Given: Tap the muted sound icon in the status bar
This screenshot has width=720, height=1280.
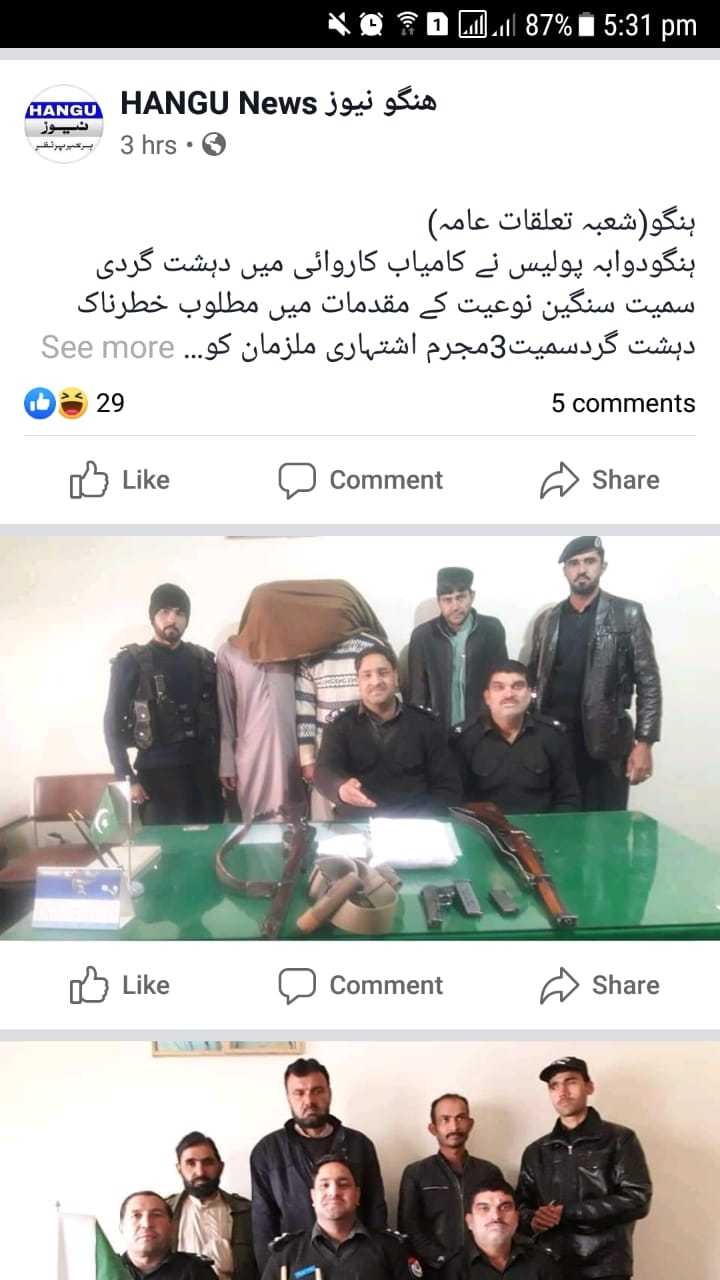Looking at the screenshot, I should pos(340,24).
